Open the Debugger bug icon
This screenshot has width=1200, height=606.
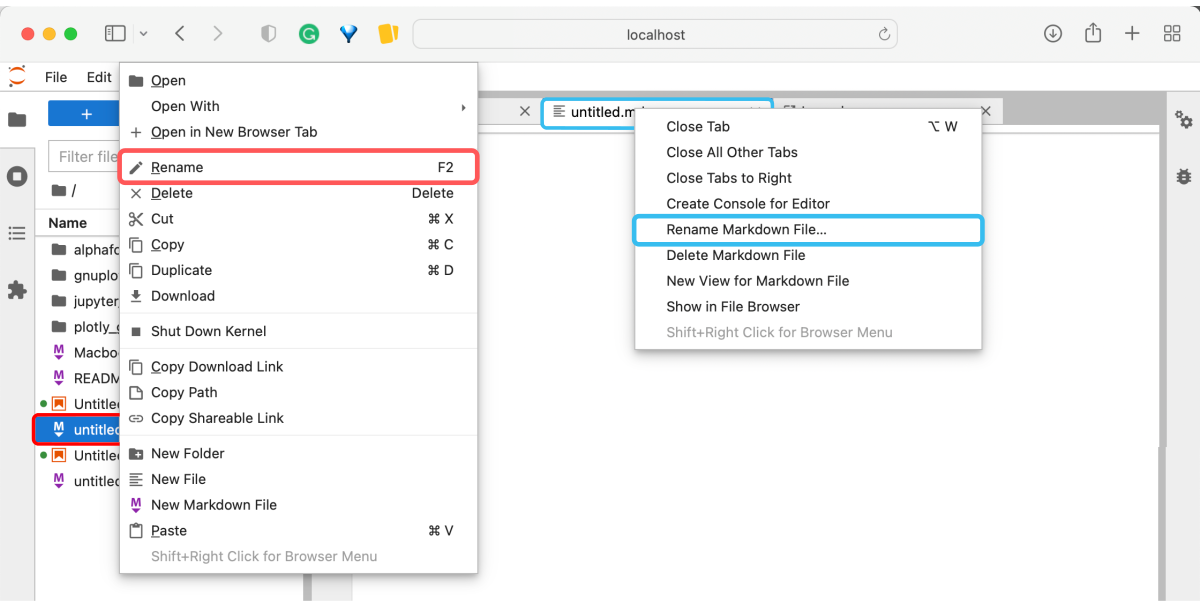tap(1184, 176)
